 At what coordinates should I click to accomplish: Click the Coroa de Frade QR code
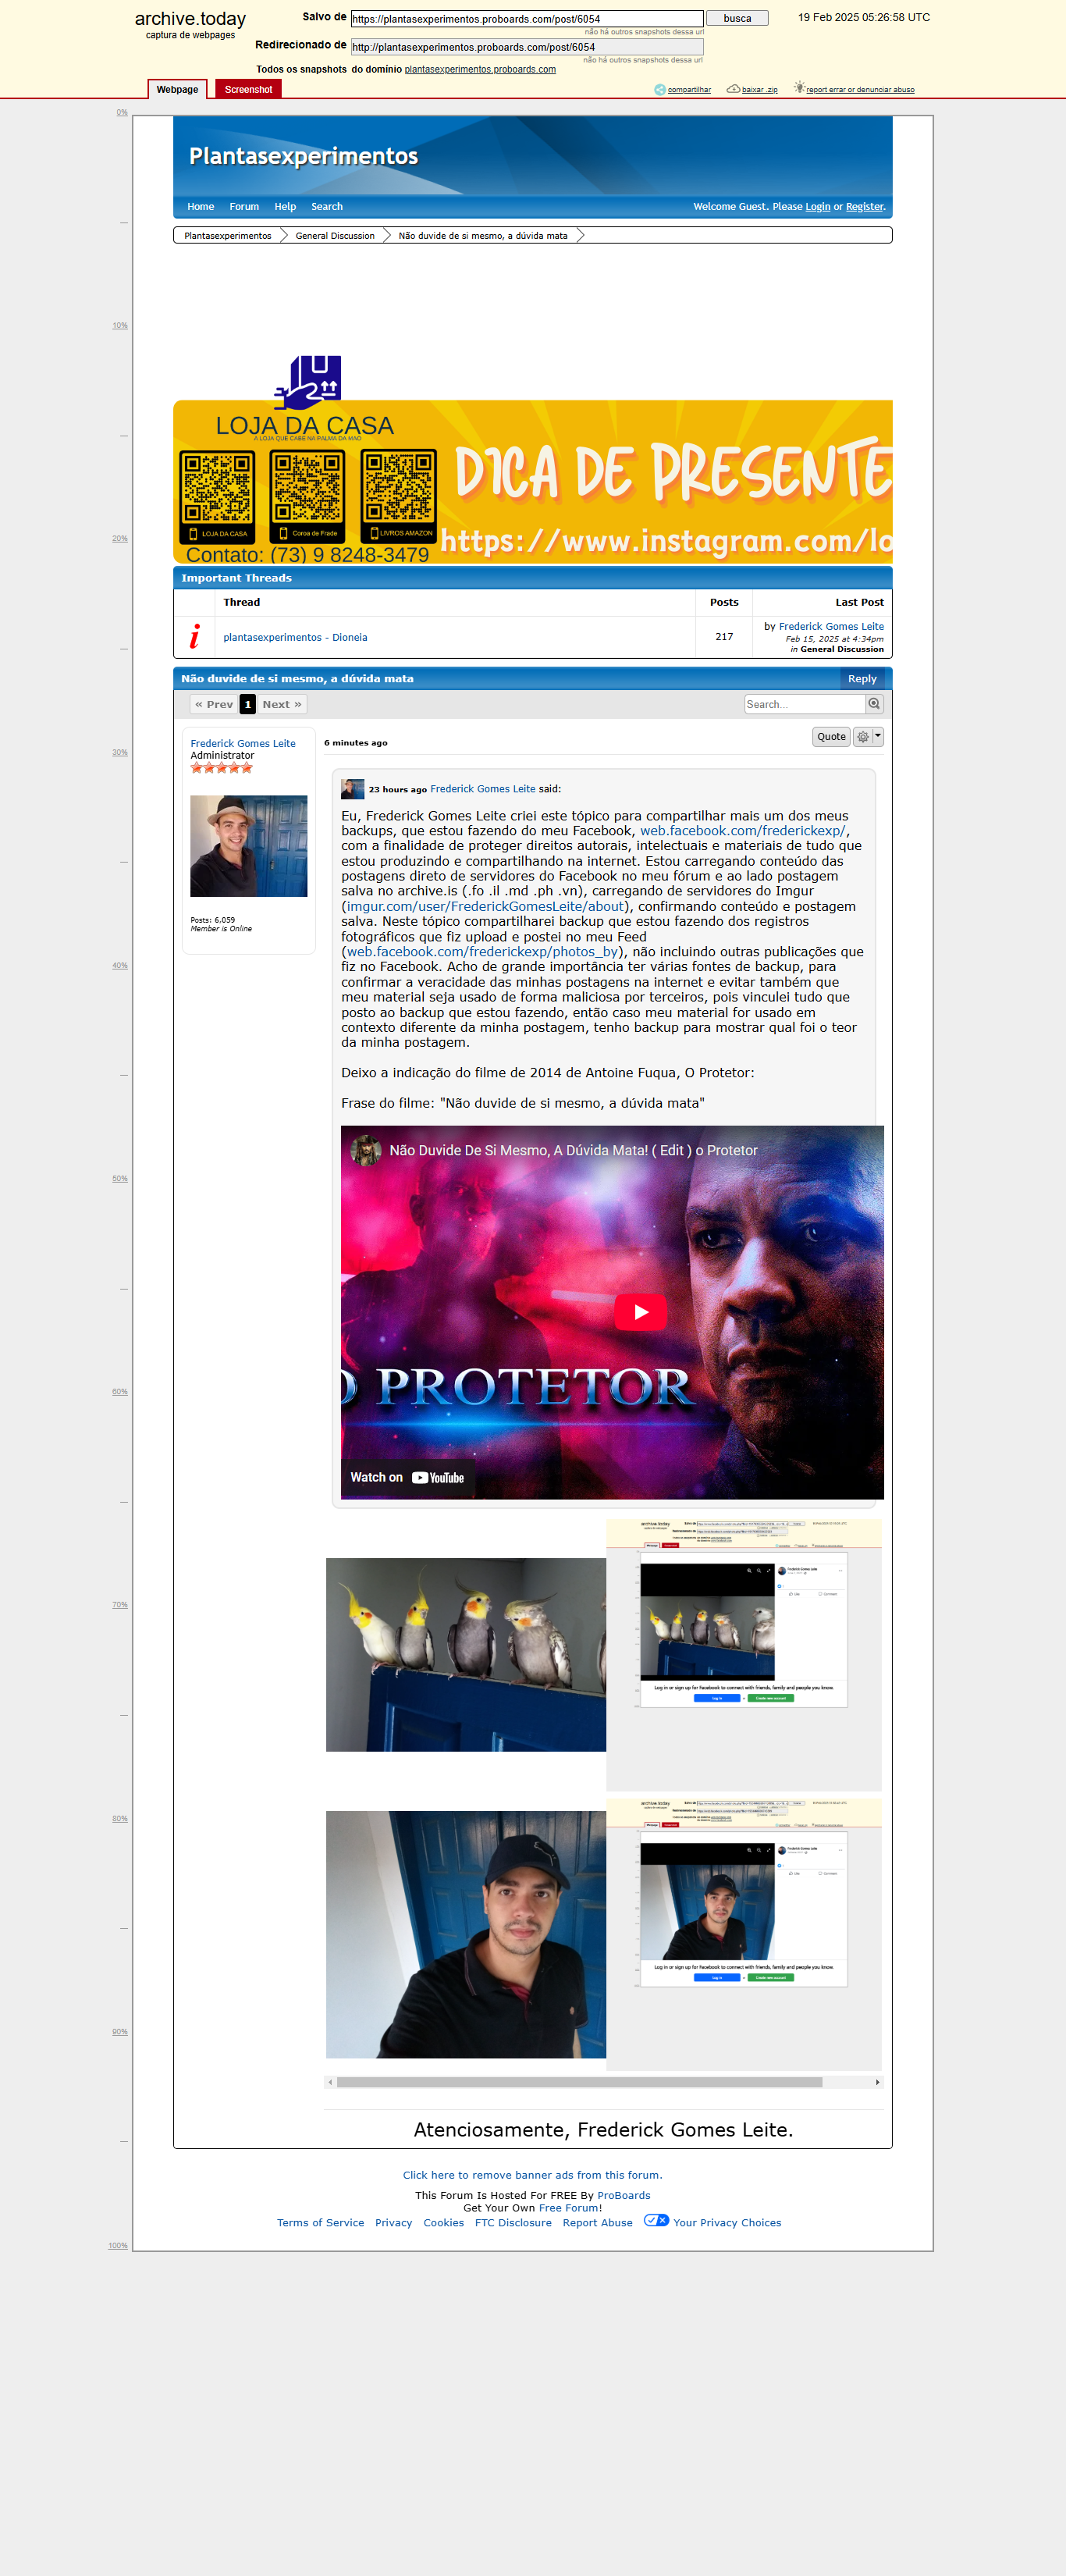coord(307,496)
